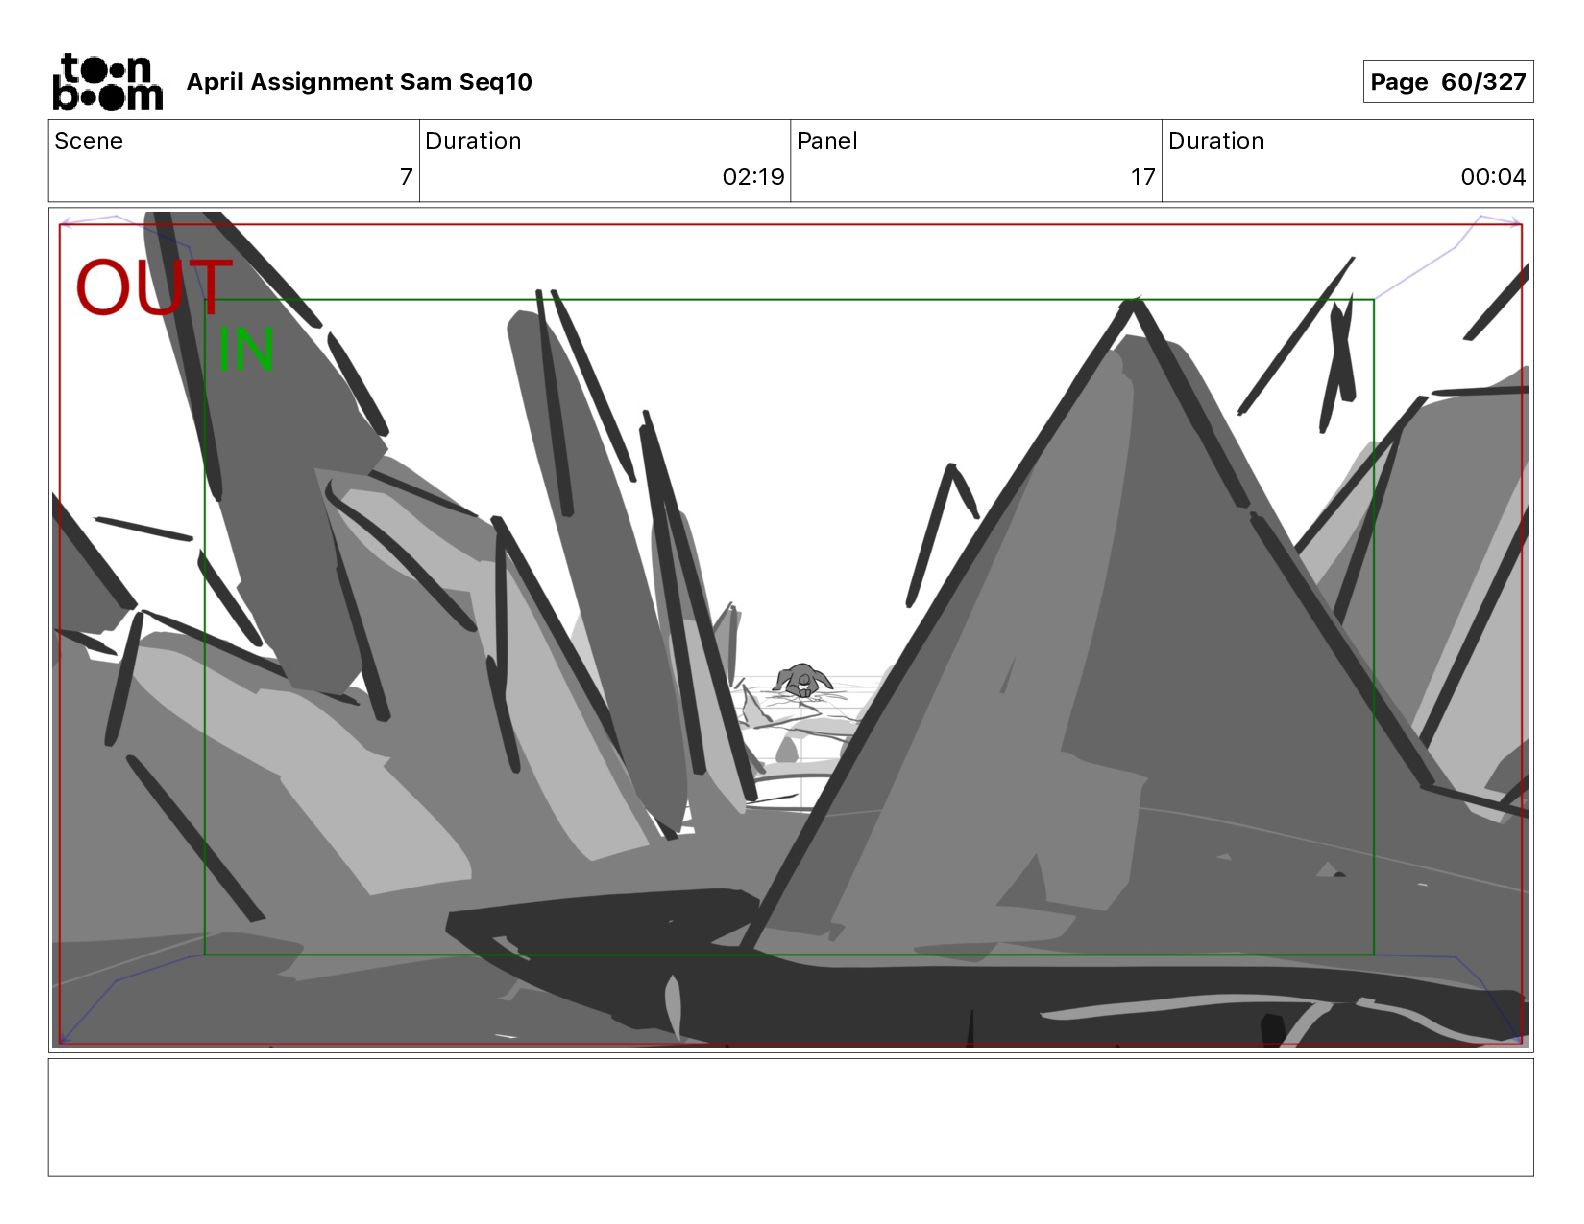Viewport: 1584px width, 1224px height.
Task: Click the storyboard panel drawing thumbnail
Action: (790, 630)
